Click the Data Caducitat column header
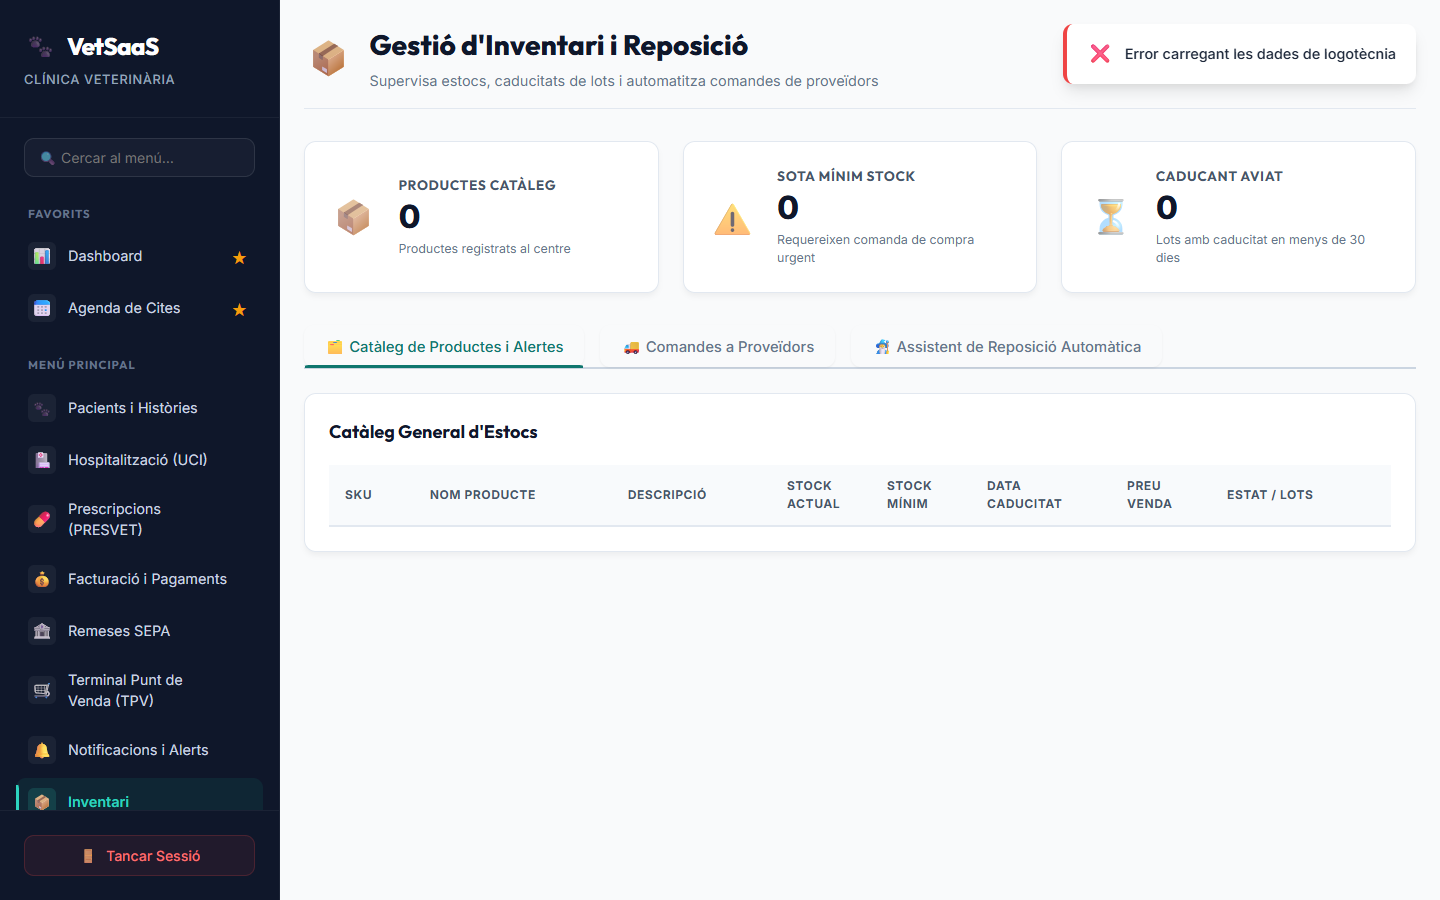Screen dimensions: 1440x900 [x=1024, y=495]
